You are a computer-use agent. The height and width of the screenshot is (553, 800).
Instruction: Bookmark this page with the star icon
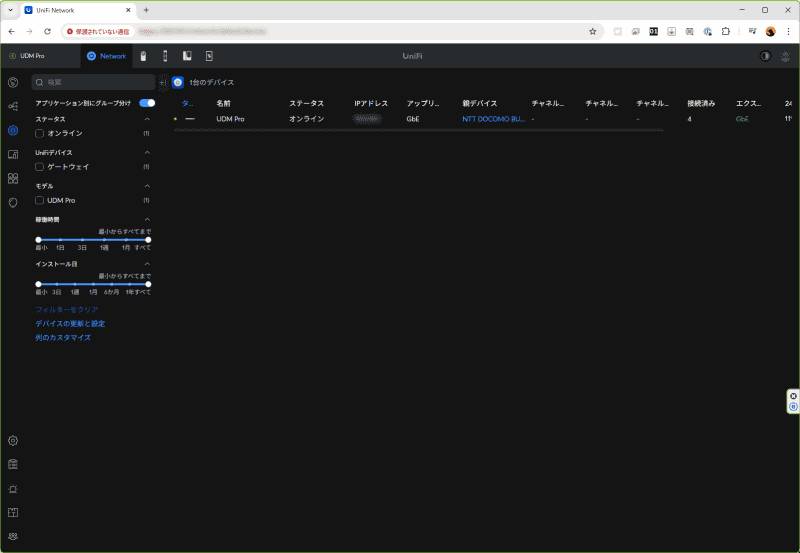point(592,32)
